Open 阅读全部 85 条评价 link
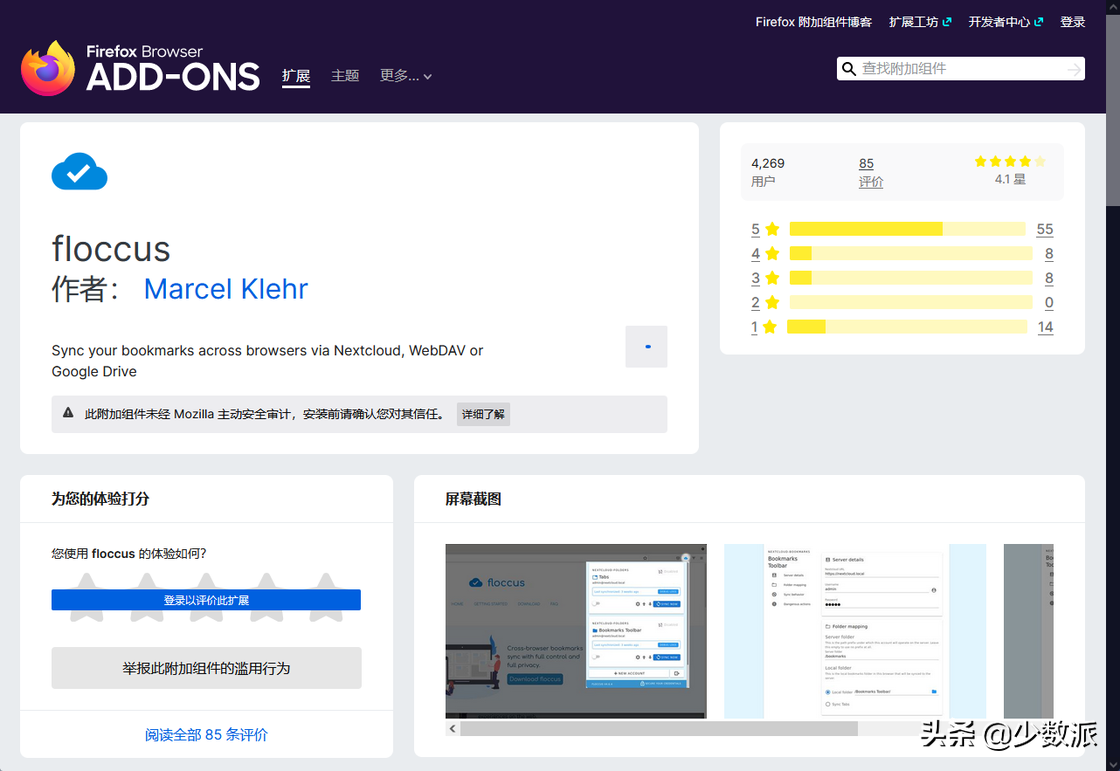Screen dimensions: 1120x771 pos(206,735)
